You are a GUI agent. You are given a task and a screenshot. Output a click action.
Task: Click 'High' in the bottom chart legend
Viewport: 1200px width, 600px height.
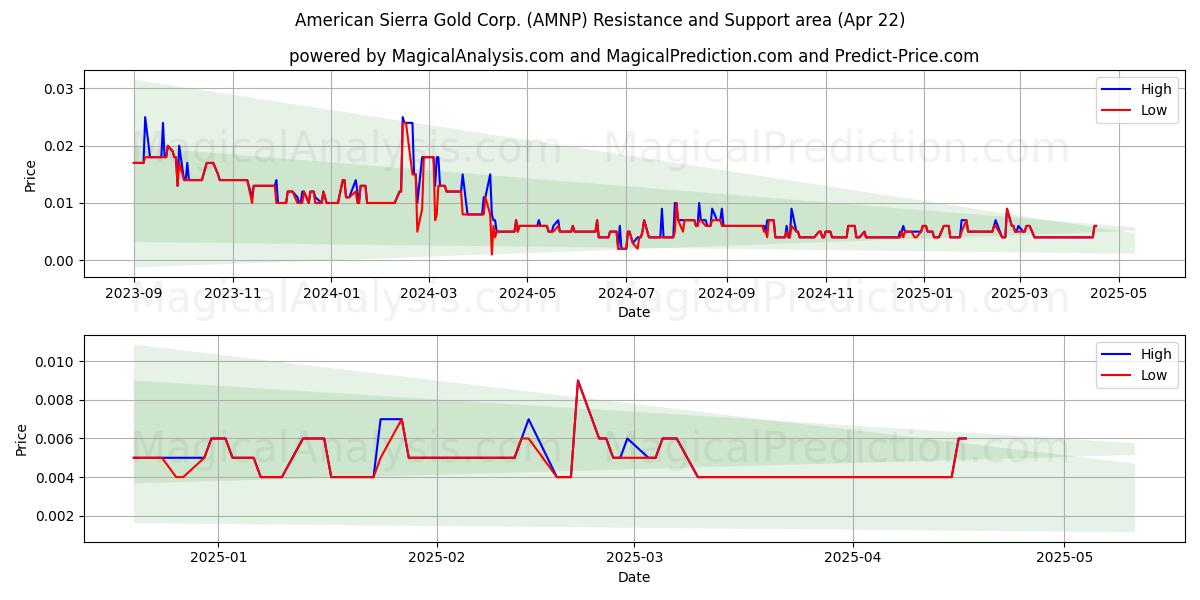(1156, 354)
